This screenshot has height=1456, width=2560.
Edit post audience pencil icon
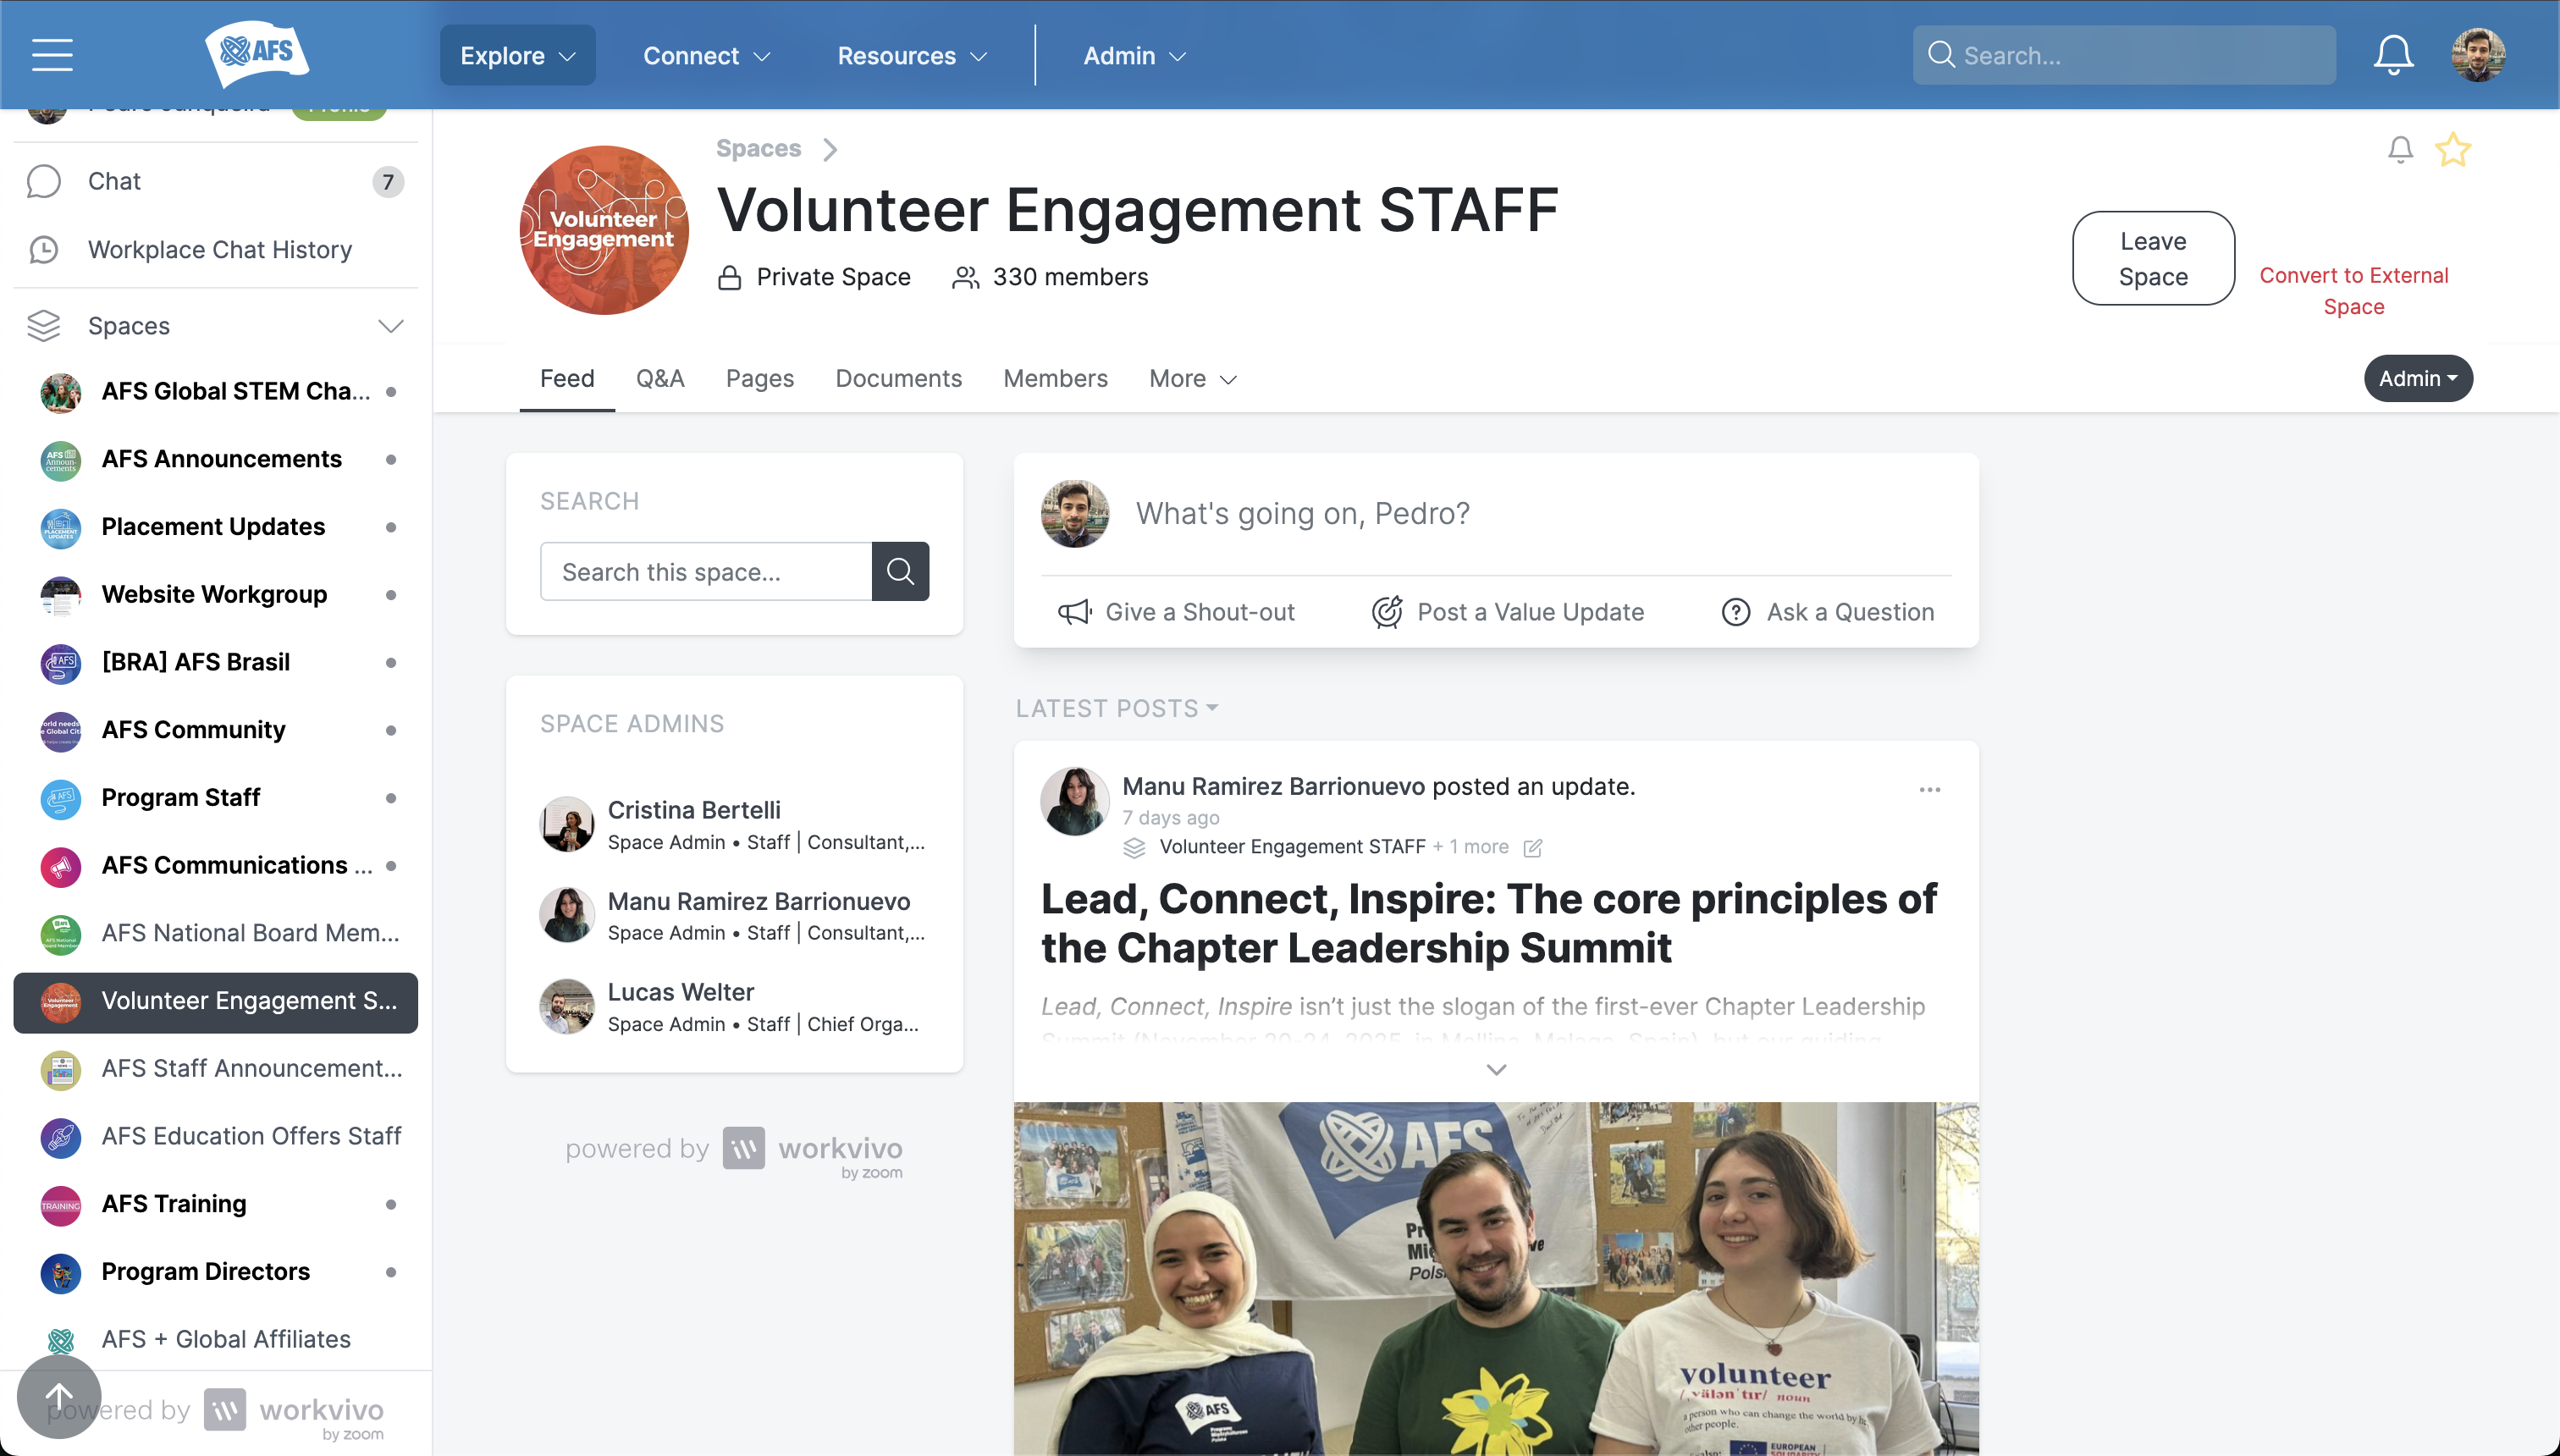coord(1532,847)
